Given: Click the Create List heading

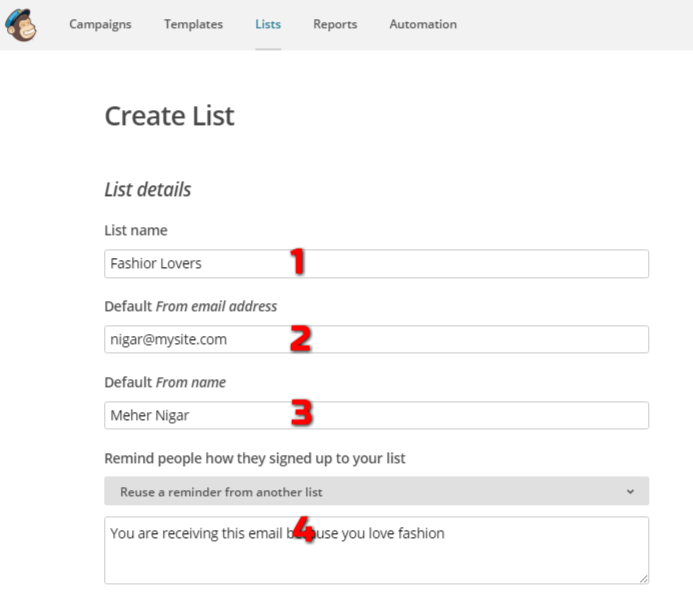Looking at the screenshot, I should tap(169, 116).
